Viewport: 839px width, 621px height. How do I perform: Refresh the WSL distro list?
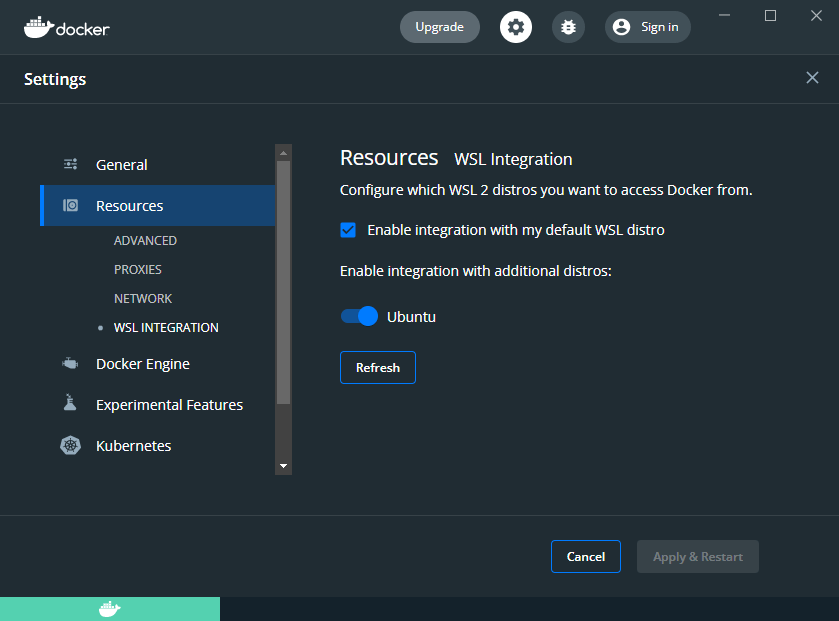[x=378, y=367]
